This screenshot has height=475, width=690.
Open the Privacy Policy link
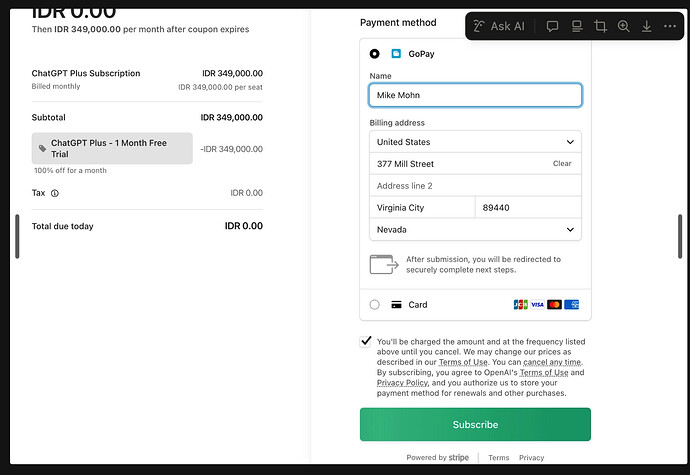(x=402, y=383)
